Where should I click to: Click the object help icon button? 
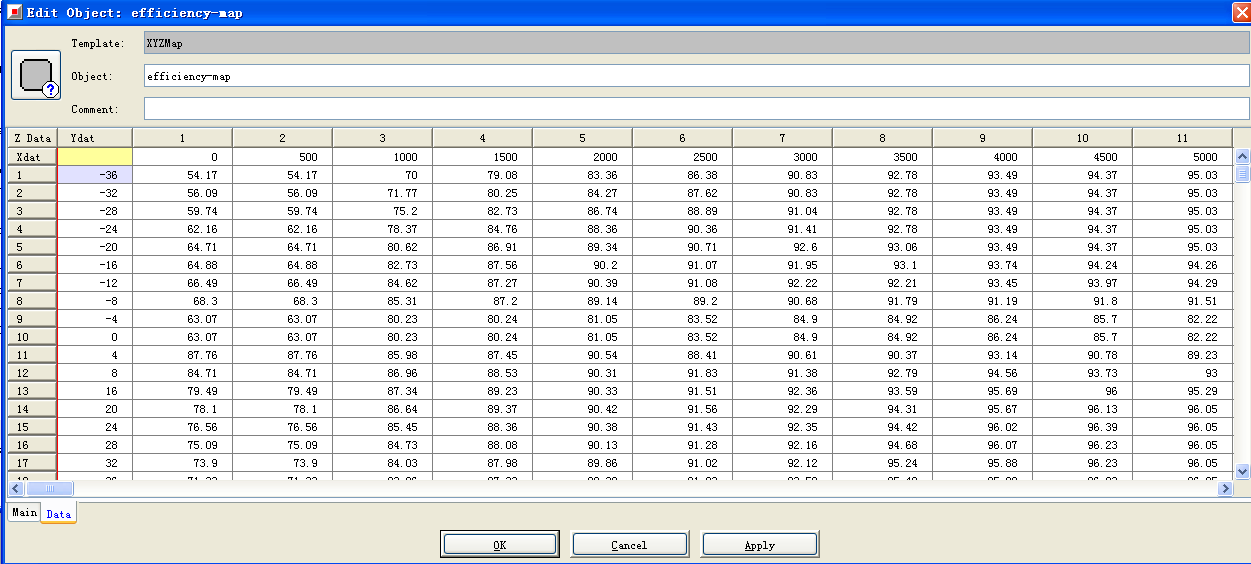click(x=36, y=76)
